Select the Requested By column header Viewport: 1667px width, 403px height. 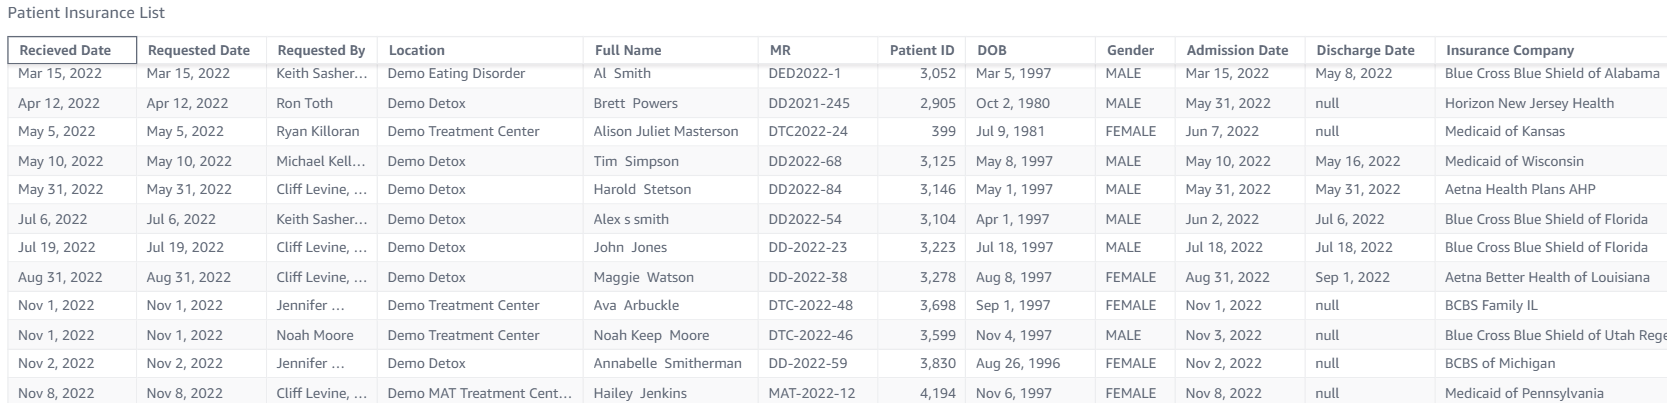point(320,50)
